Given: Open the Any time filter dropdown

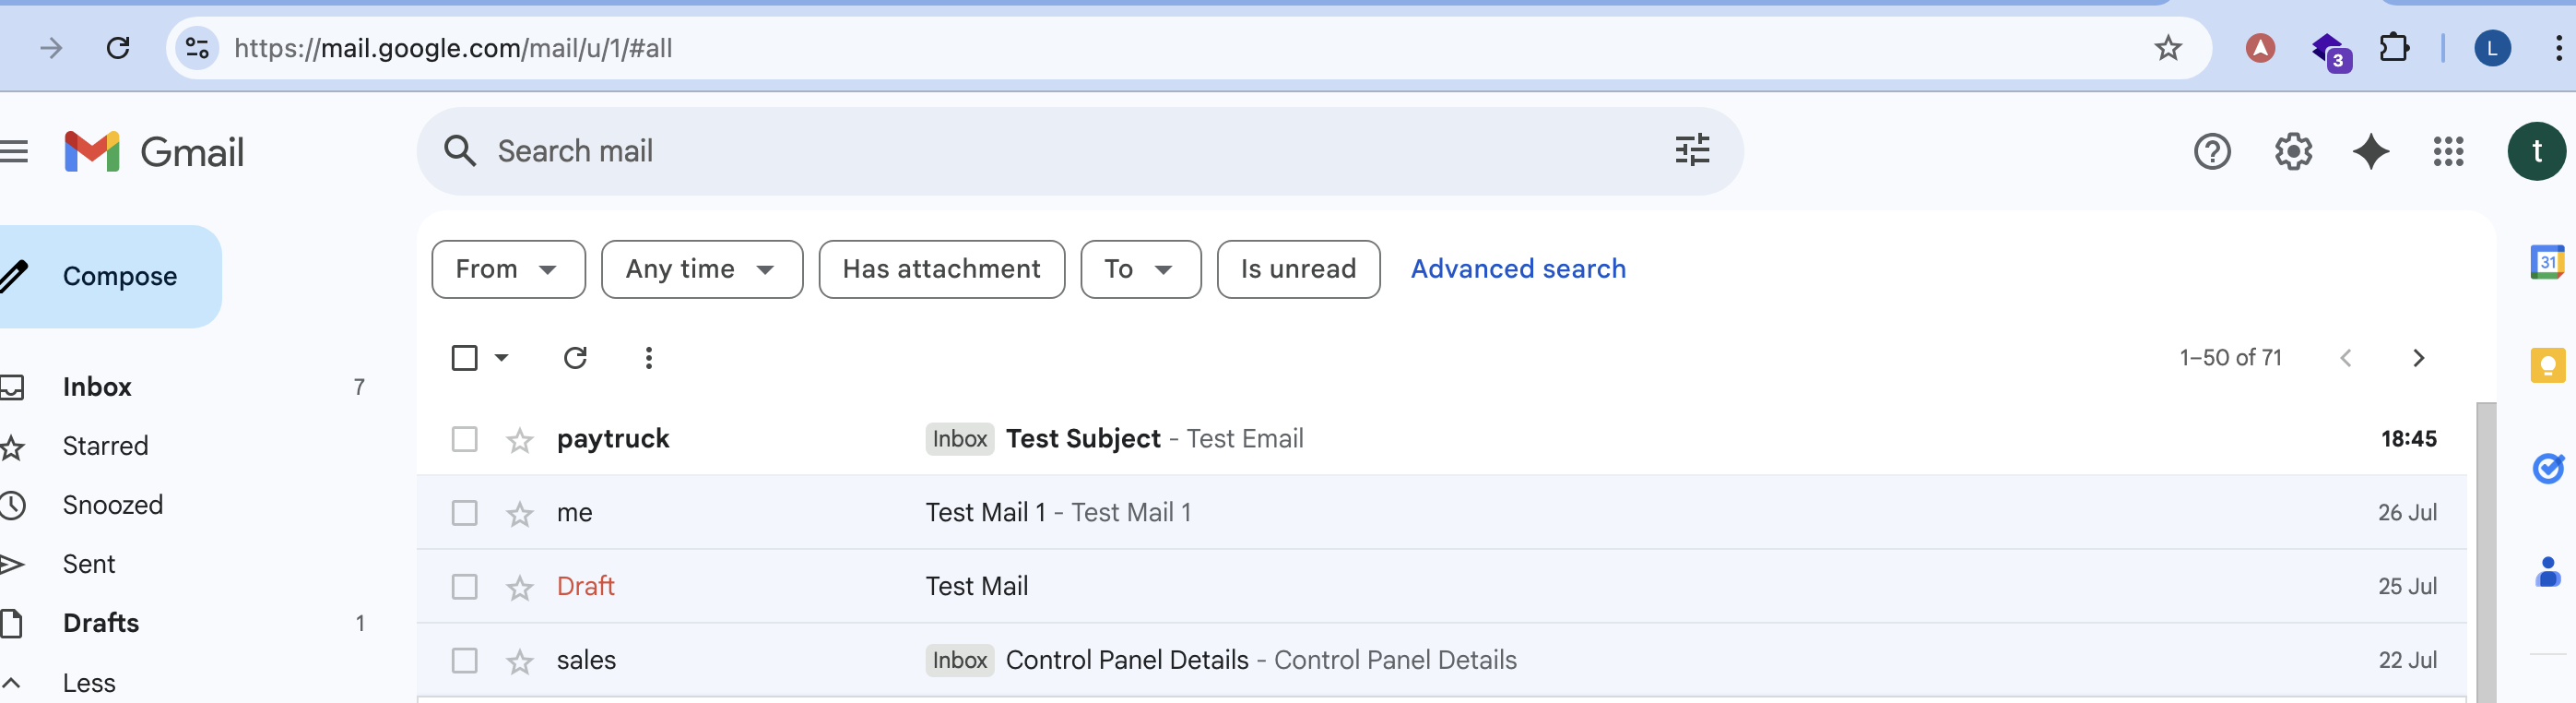Looking at the screenshot, I should 701,269.
